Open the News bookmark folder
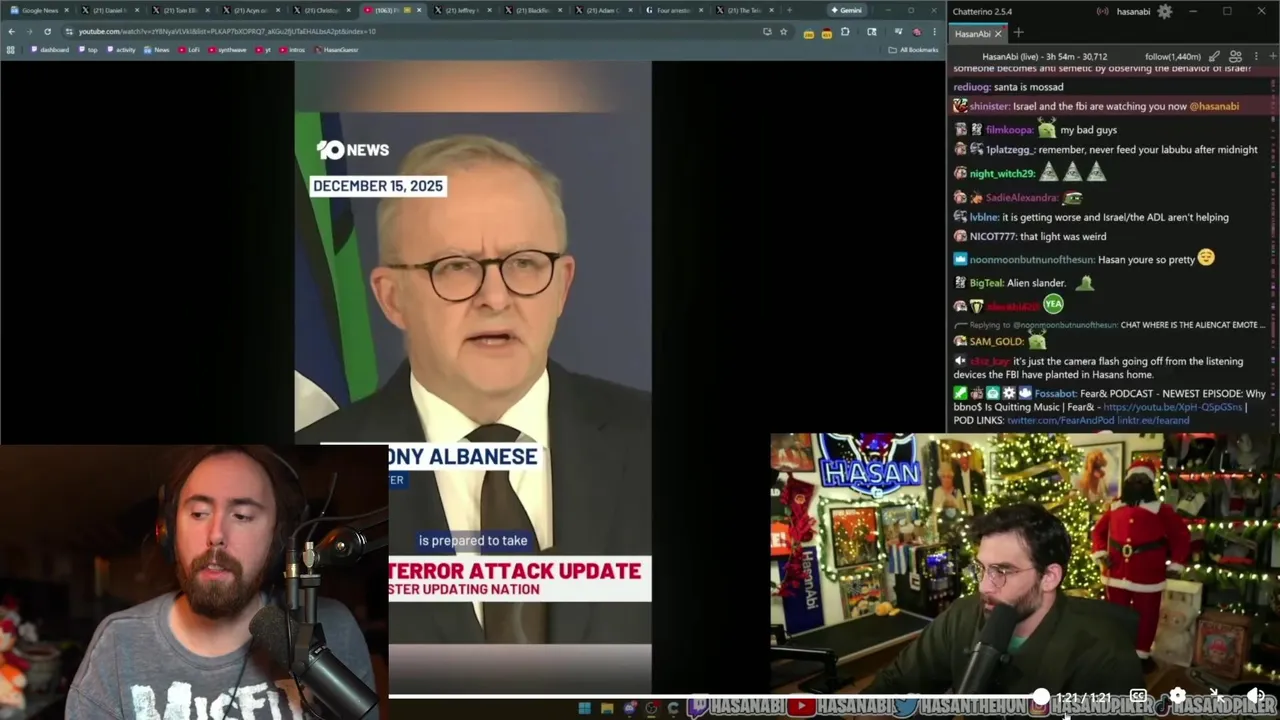This screenshot has width=1280, height=720. click(x=155, y=49)
